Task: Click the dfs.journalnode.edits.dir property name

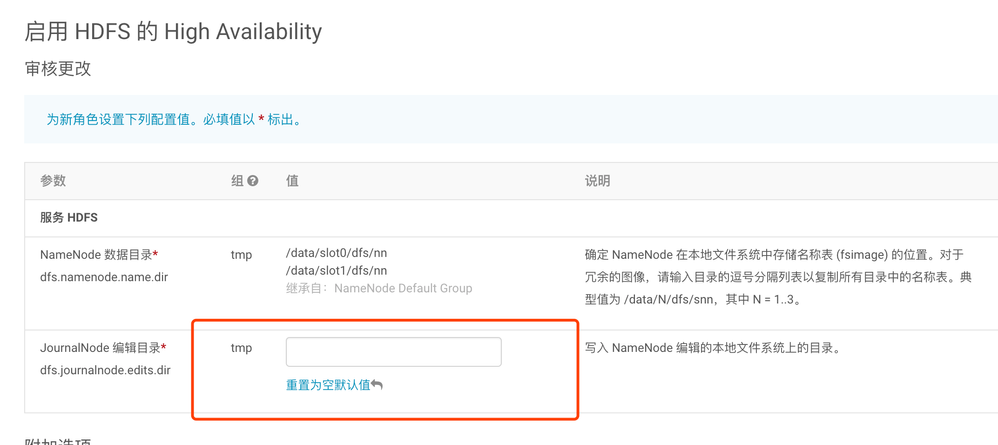Action: pos(105,370)
